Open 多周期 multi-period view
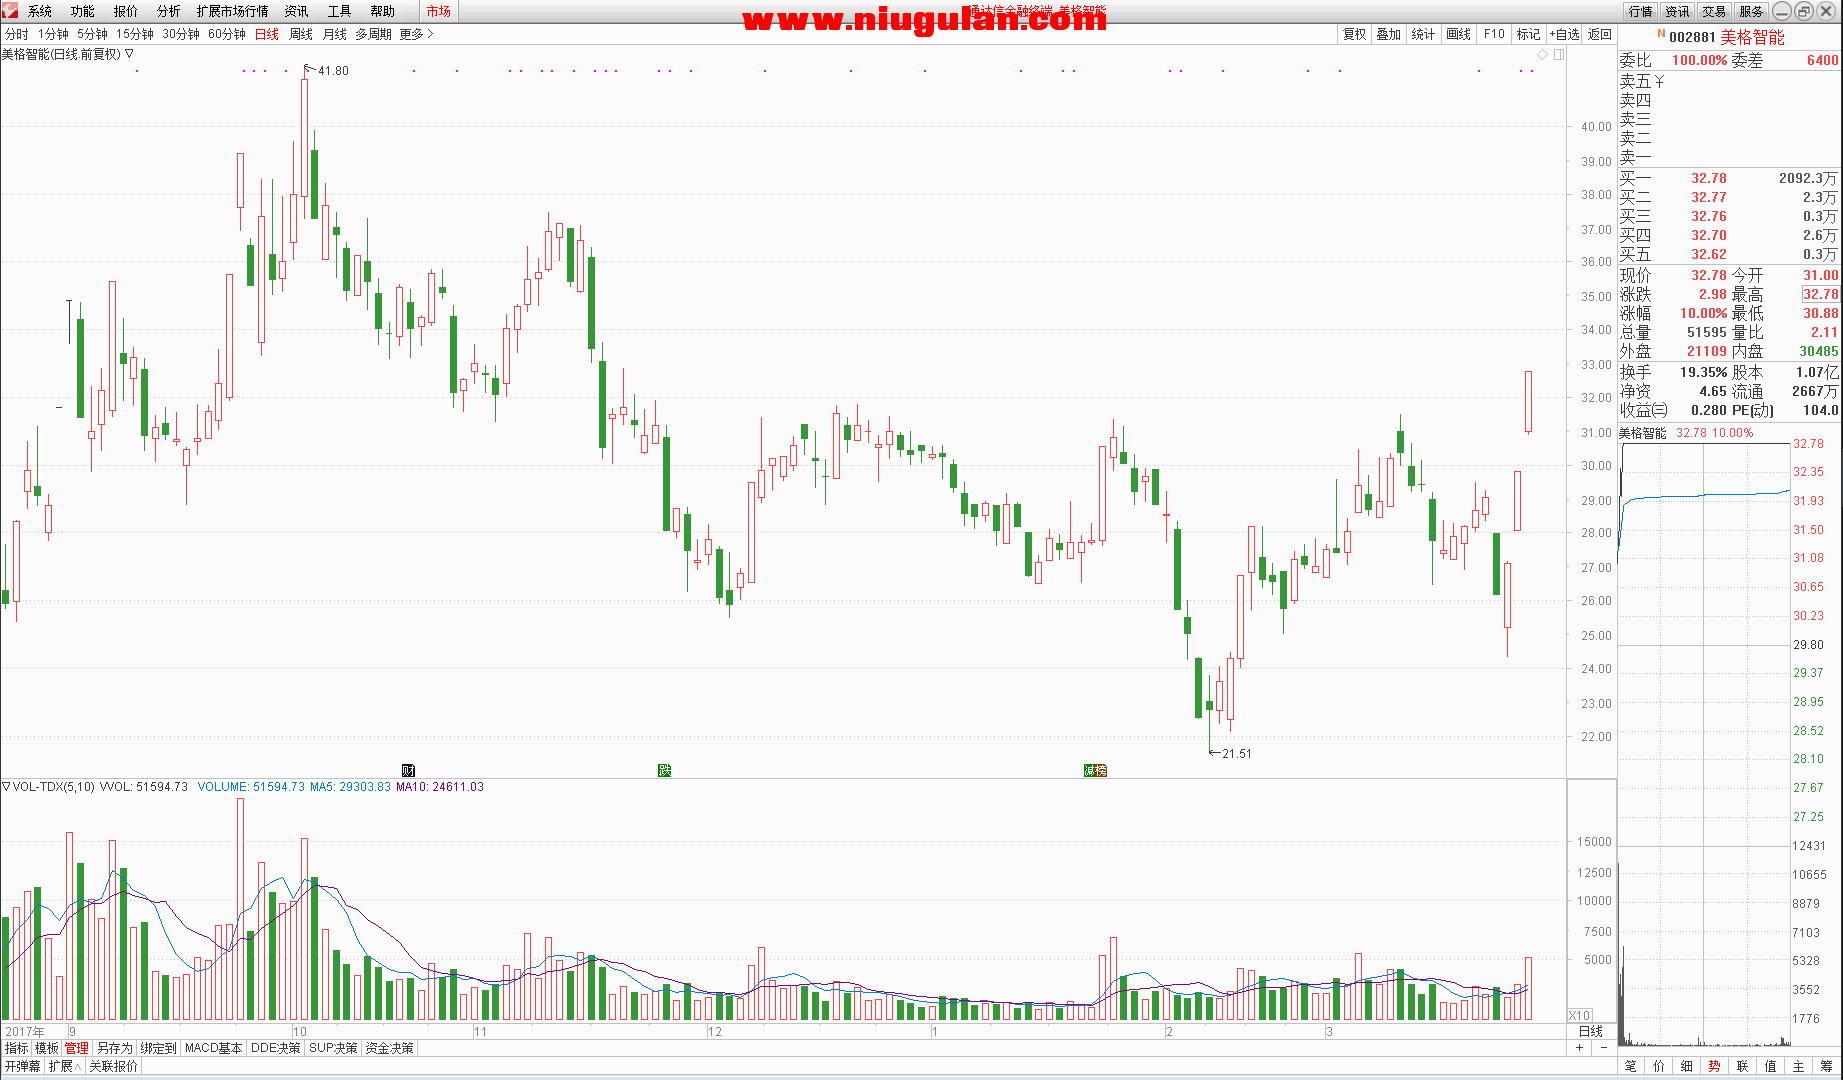Screen dimensions: 1843x1080 (x=374, y=34)
